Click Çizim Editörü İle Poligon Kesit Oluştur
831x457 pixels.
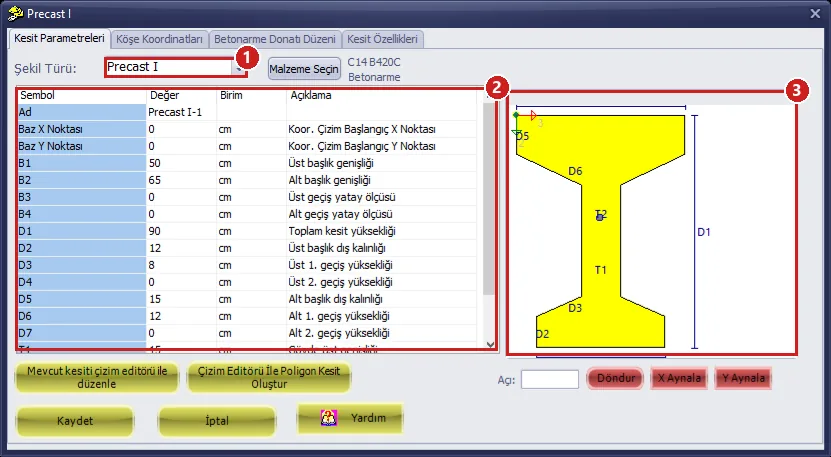coord(269,377)
